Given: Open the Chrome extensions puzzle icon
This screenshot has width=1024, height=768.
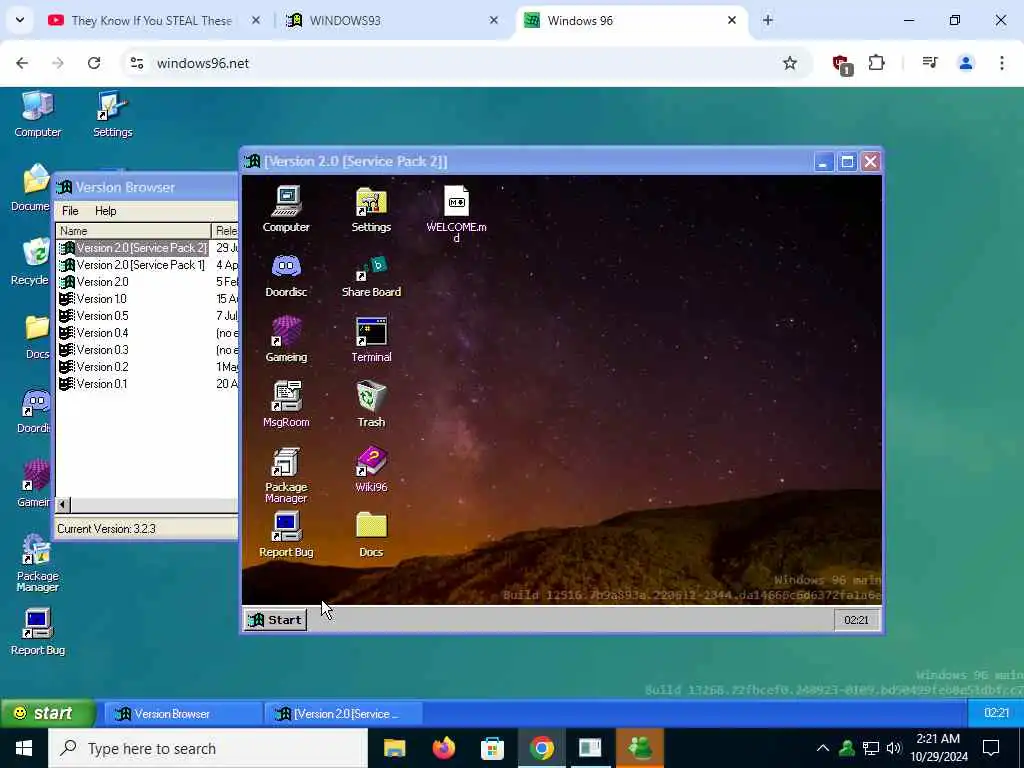Looking at the screenshot, I should pyautogui.click(x=876, y=63).
